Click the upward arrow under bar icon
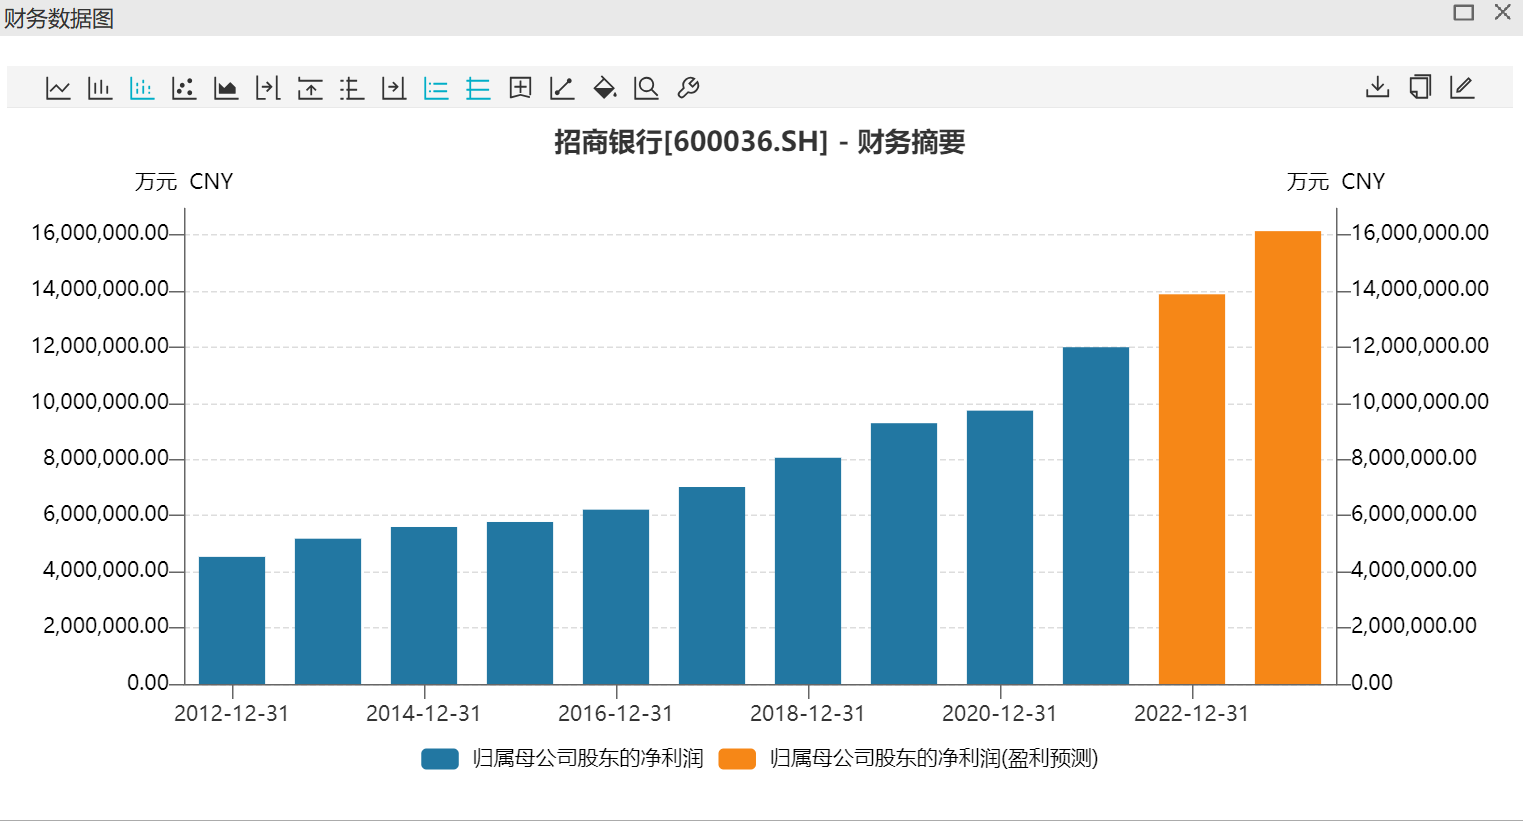 click(x=310, y=88)
